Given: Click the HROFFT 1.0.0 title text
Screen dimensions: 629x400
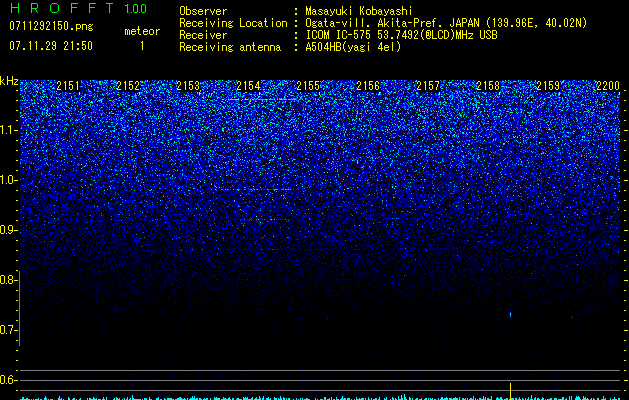Looking at the screenshot, I should click(78, 8).
